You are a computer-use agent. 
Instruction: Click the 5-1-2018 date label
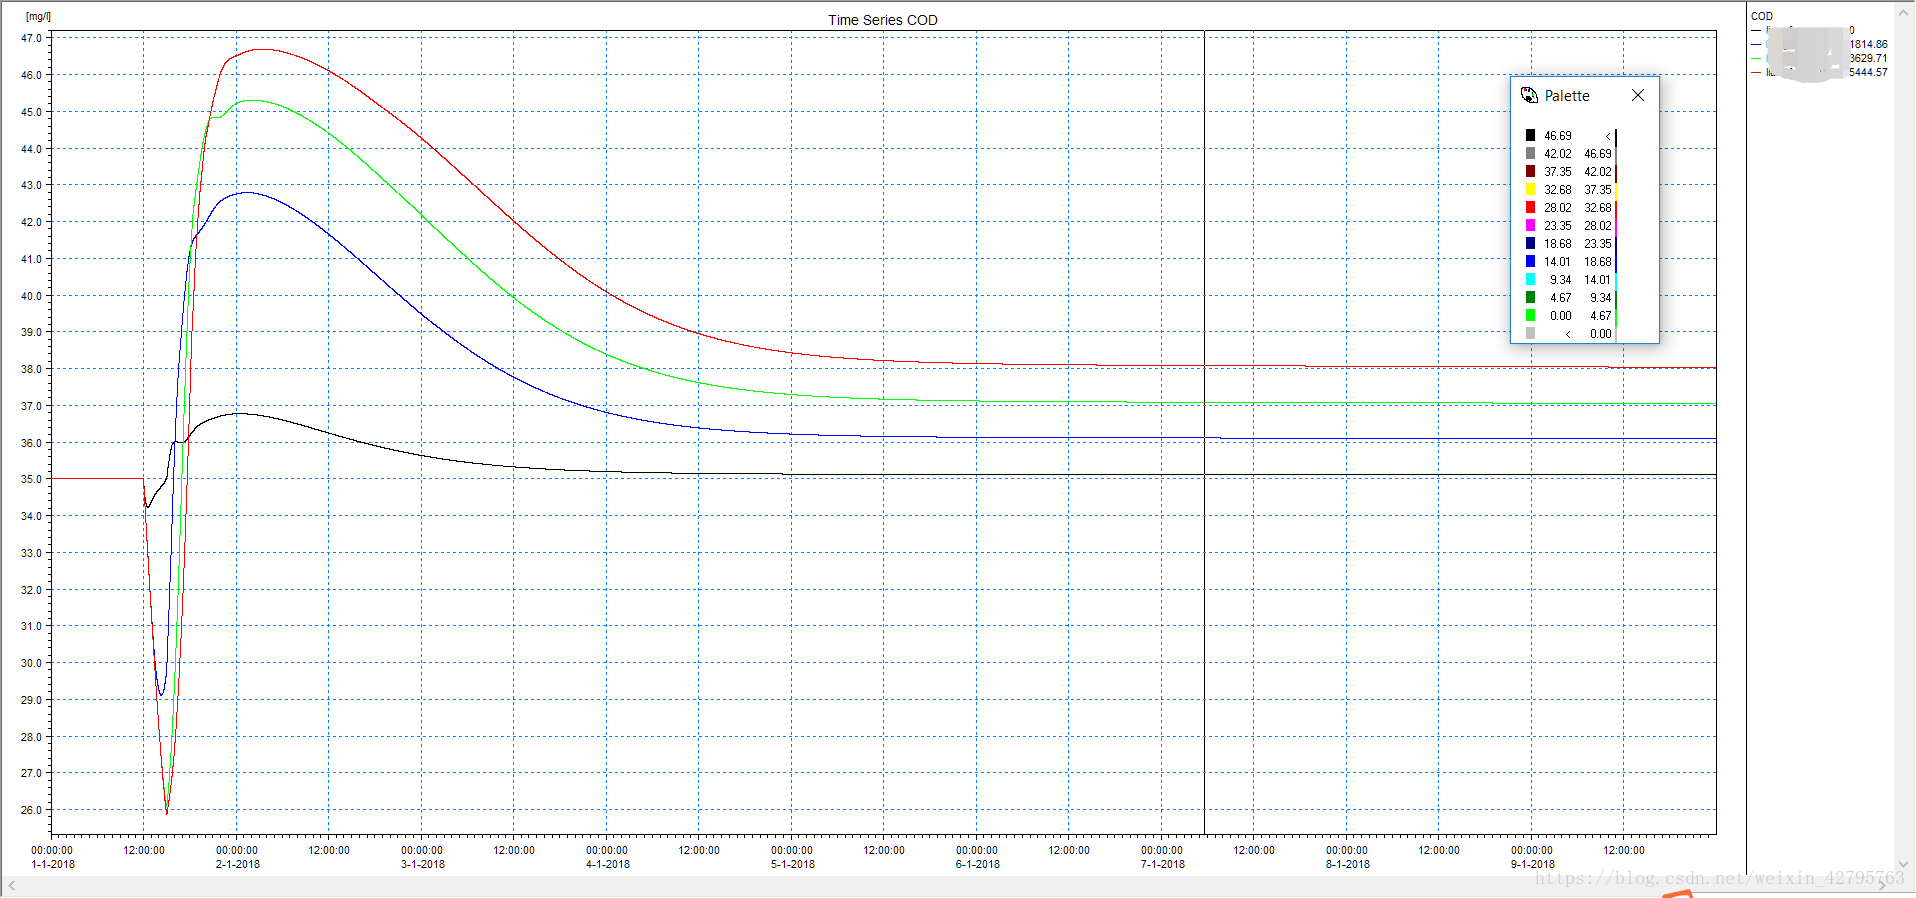(793, 864)
